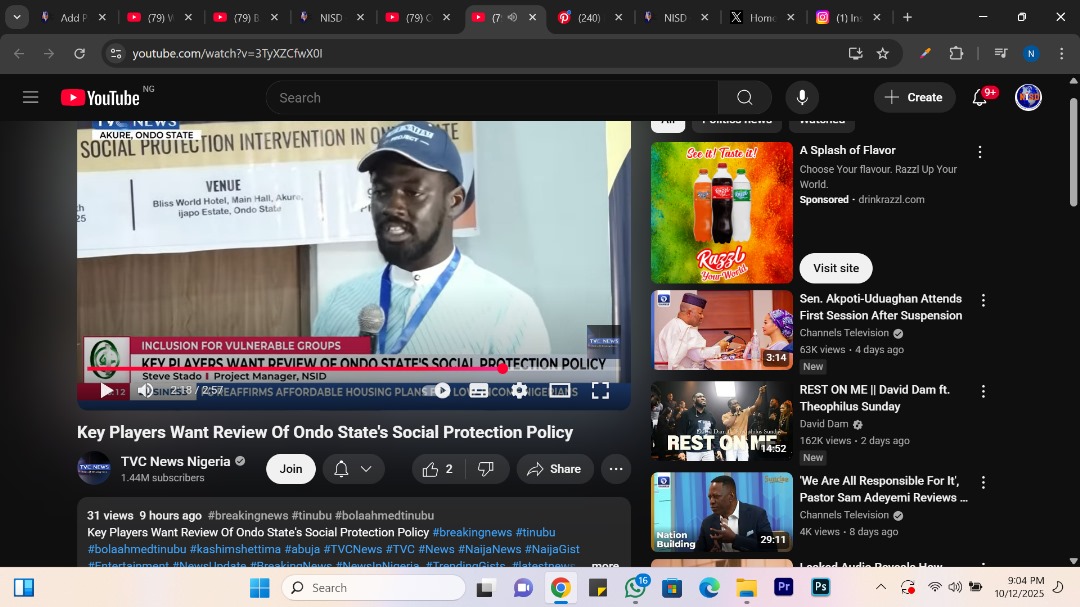
Task: Open options for REST ON ME video
Action: coord(983,391)
